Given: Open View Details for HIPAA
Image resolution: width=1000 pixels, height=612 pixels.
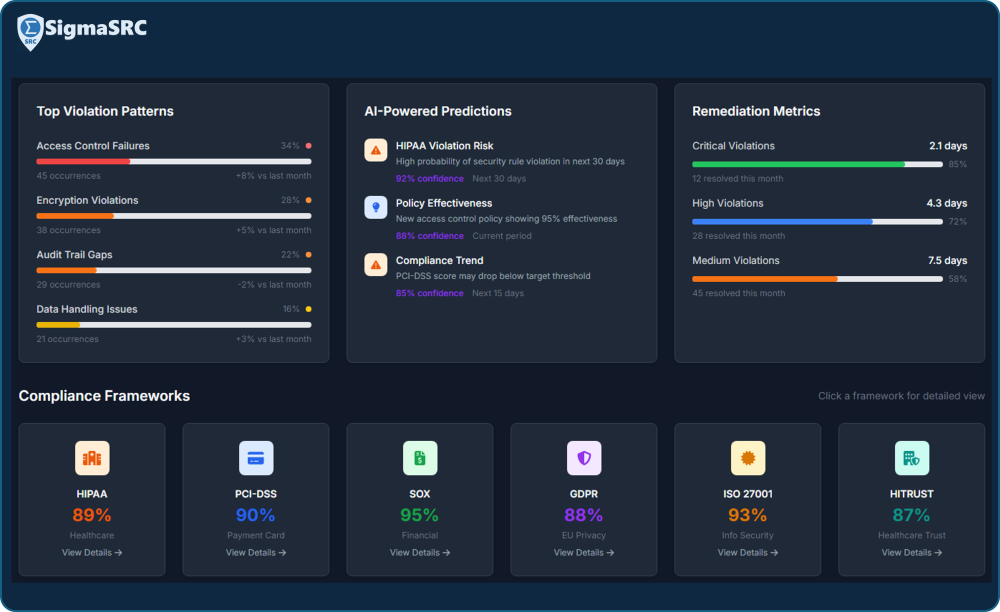Looking at the screenshot, I should pos(92,553).
